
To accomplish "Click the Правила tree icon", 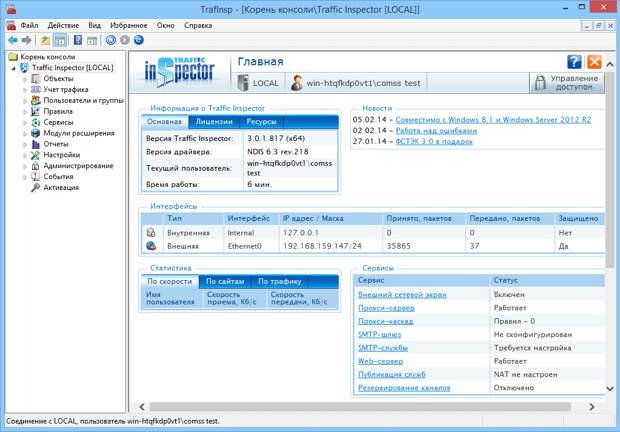I will click(36, 111).
